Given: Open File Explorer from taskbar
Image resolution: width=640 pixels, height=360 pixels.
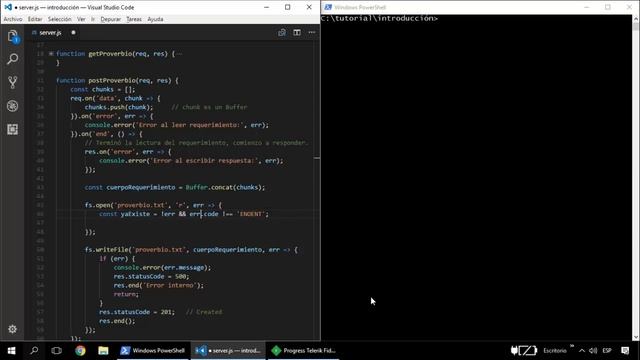Looking at the screenshot, I should pyautogui.click(x=103, y=351).
